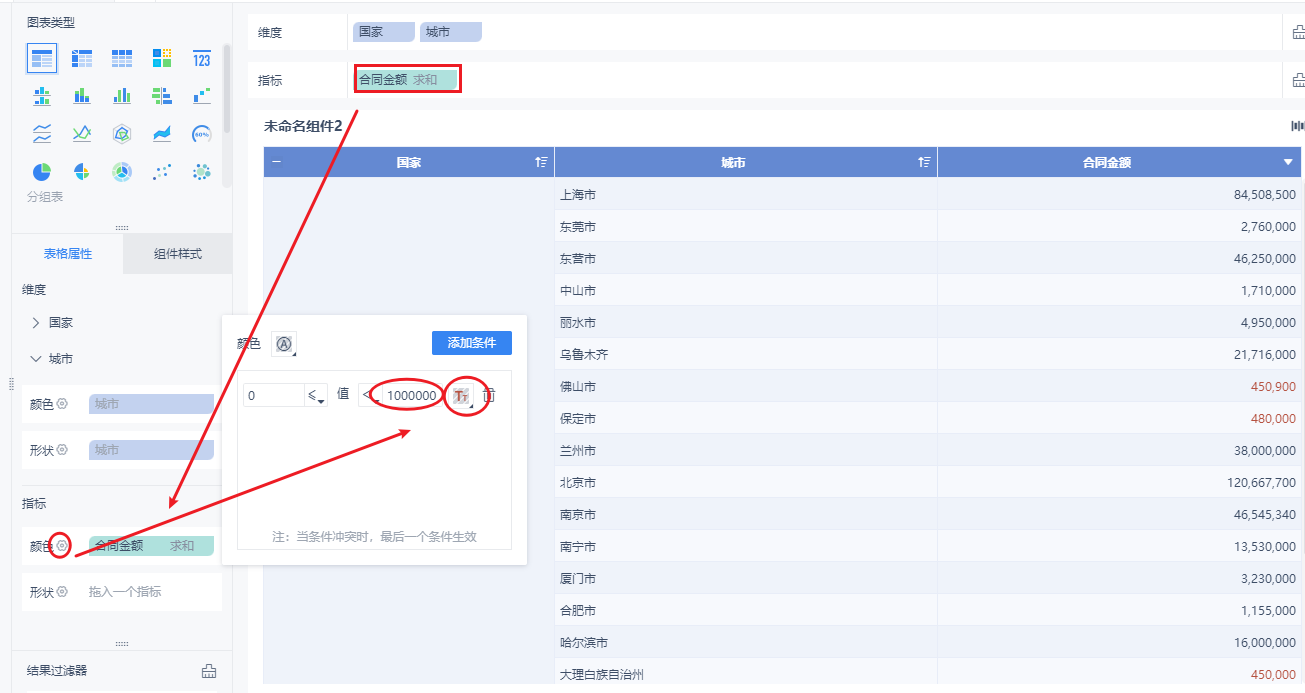This screenshot has height=693, width=1305.
Task: Select the cross table chart type icon
Action: click(82, 59)
